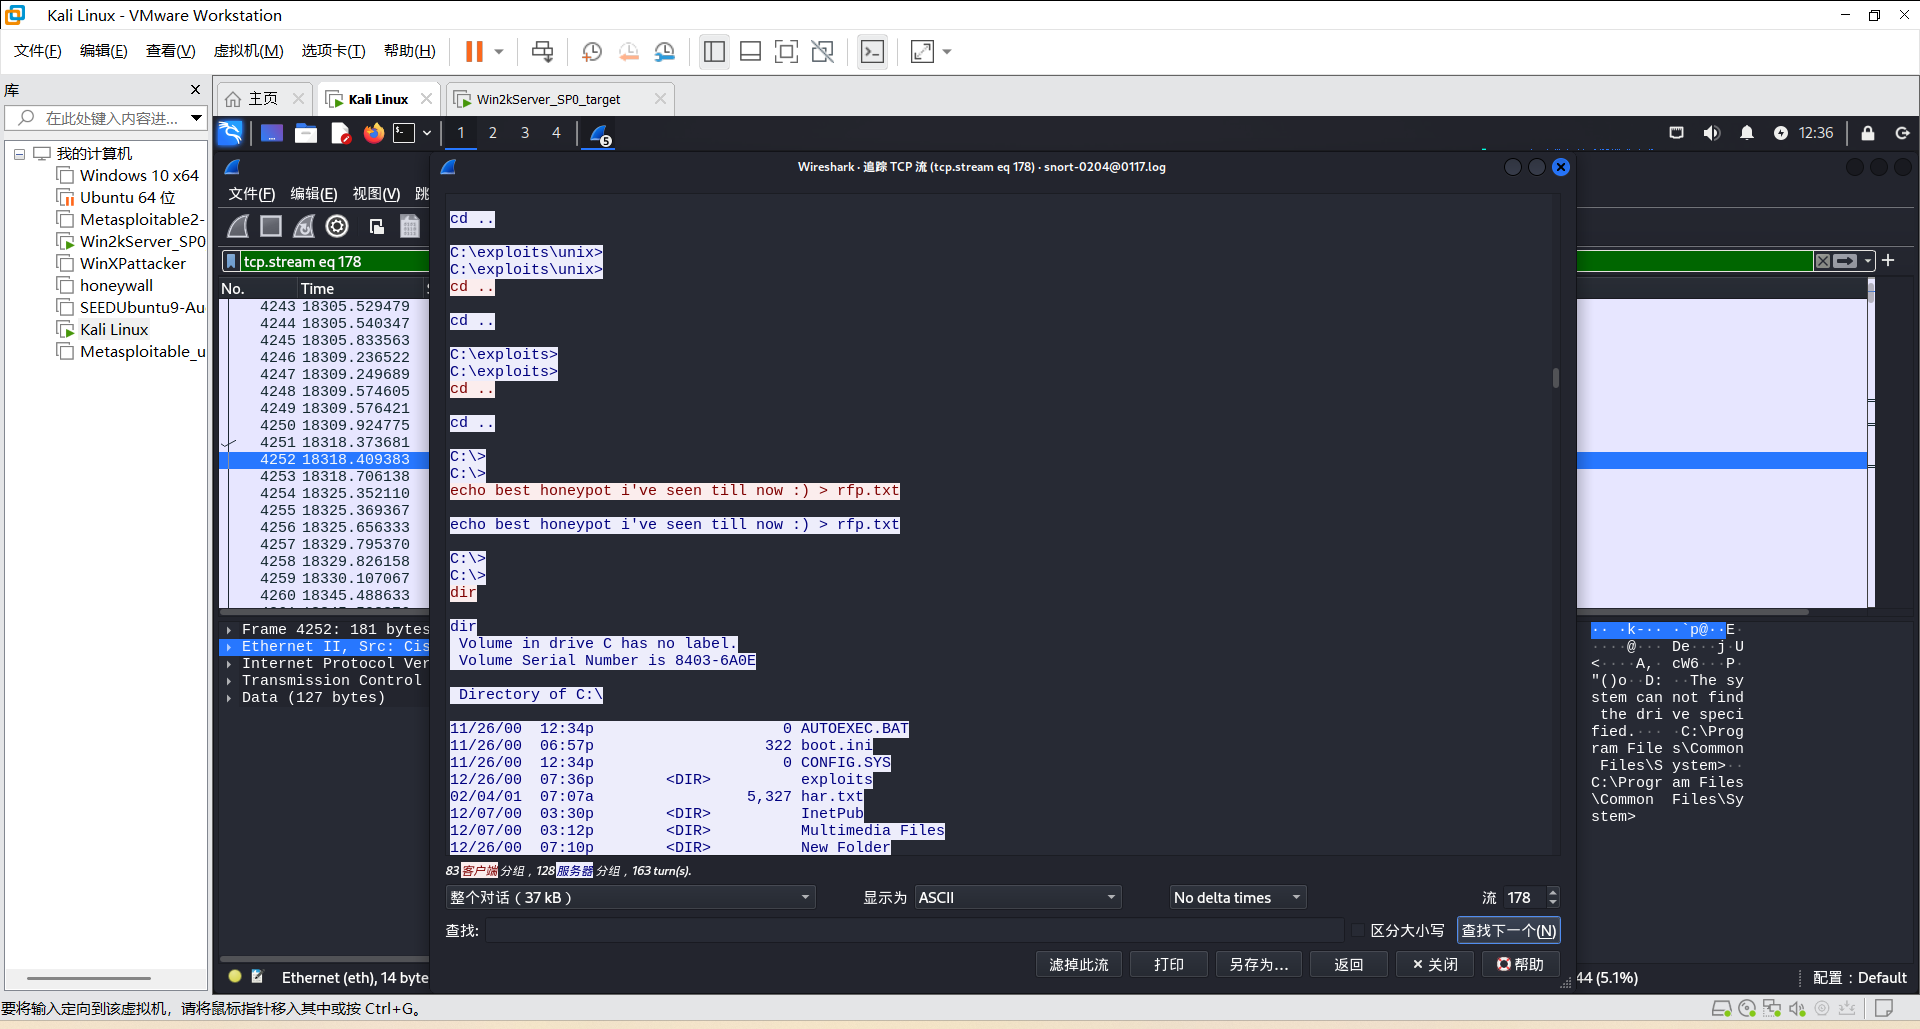Click the Print button in stream dialog
Viewport: 1920px width, 1029px height.
point(1169,964)
